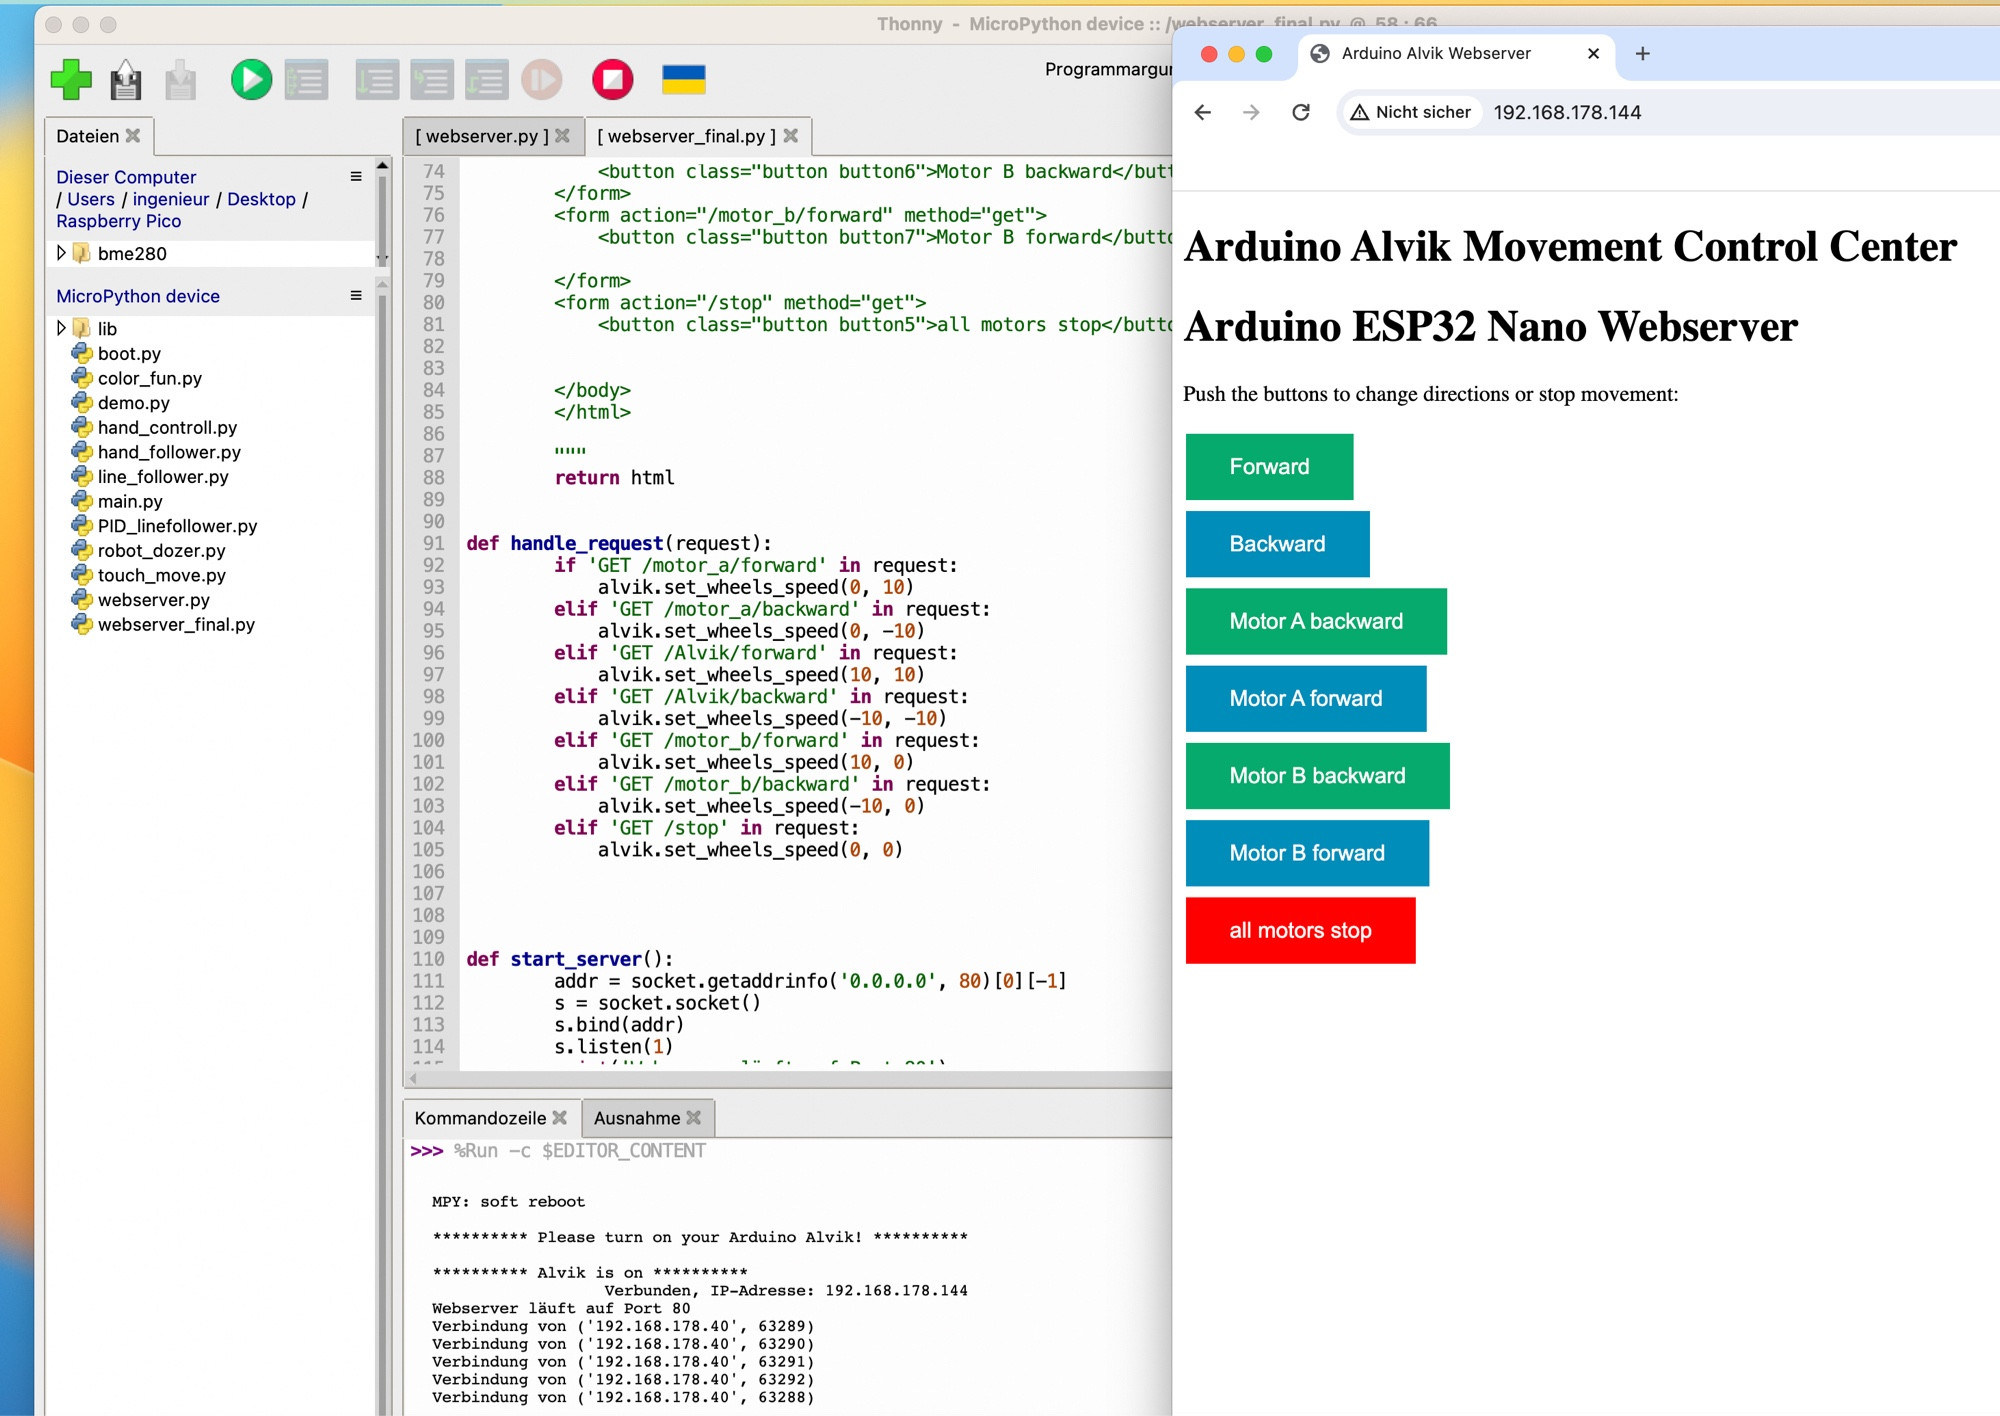Click the Dieser Computer link
The image size is (2000, 1416).
pos(126,176)
